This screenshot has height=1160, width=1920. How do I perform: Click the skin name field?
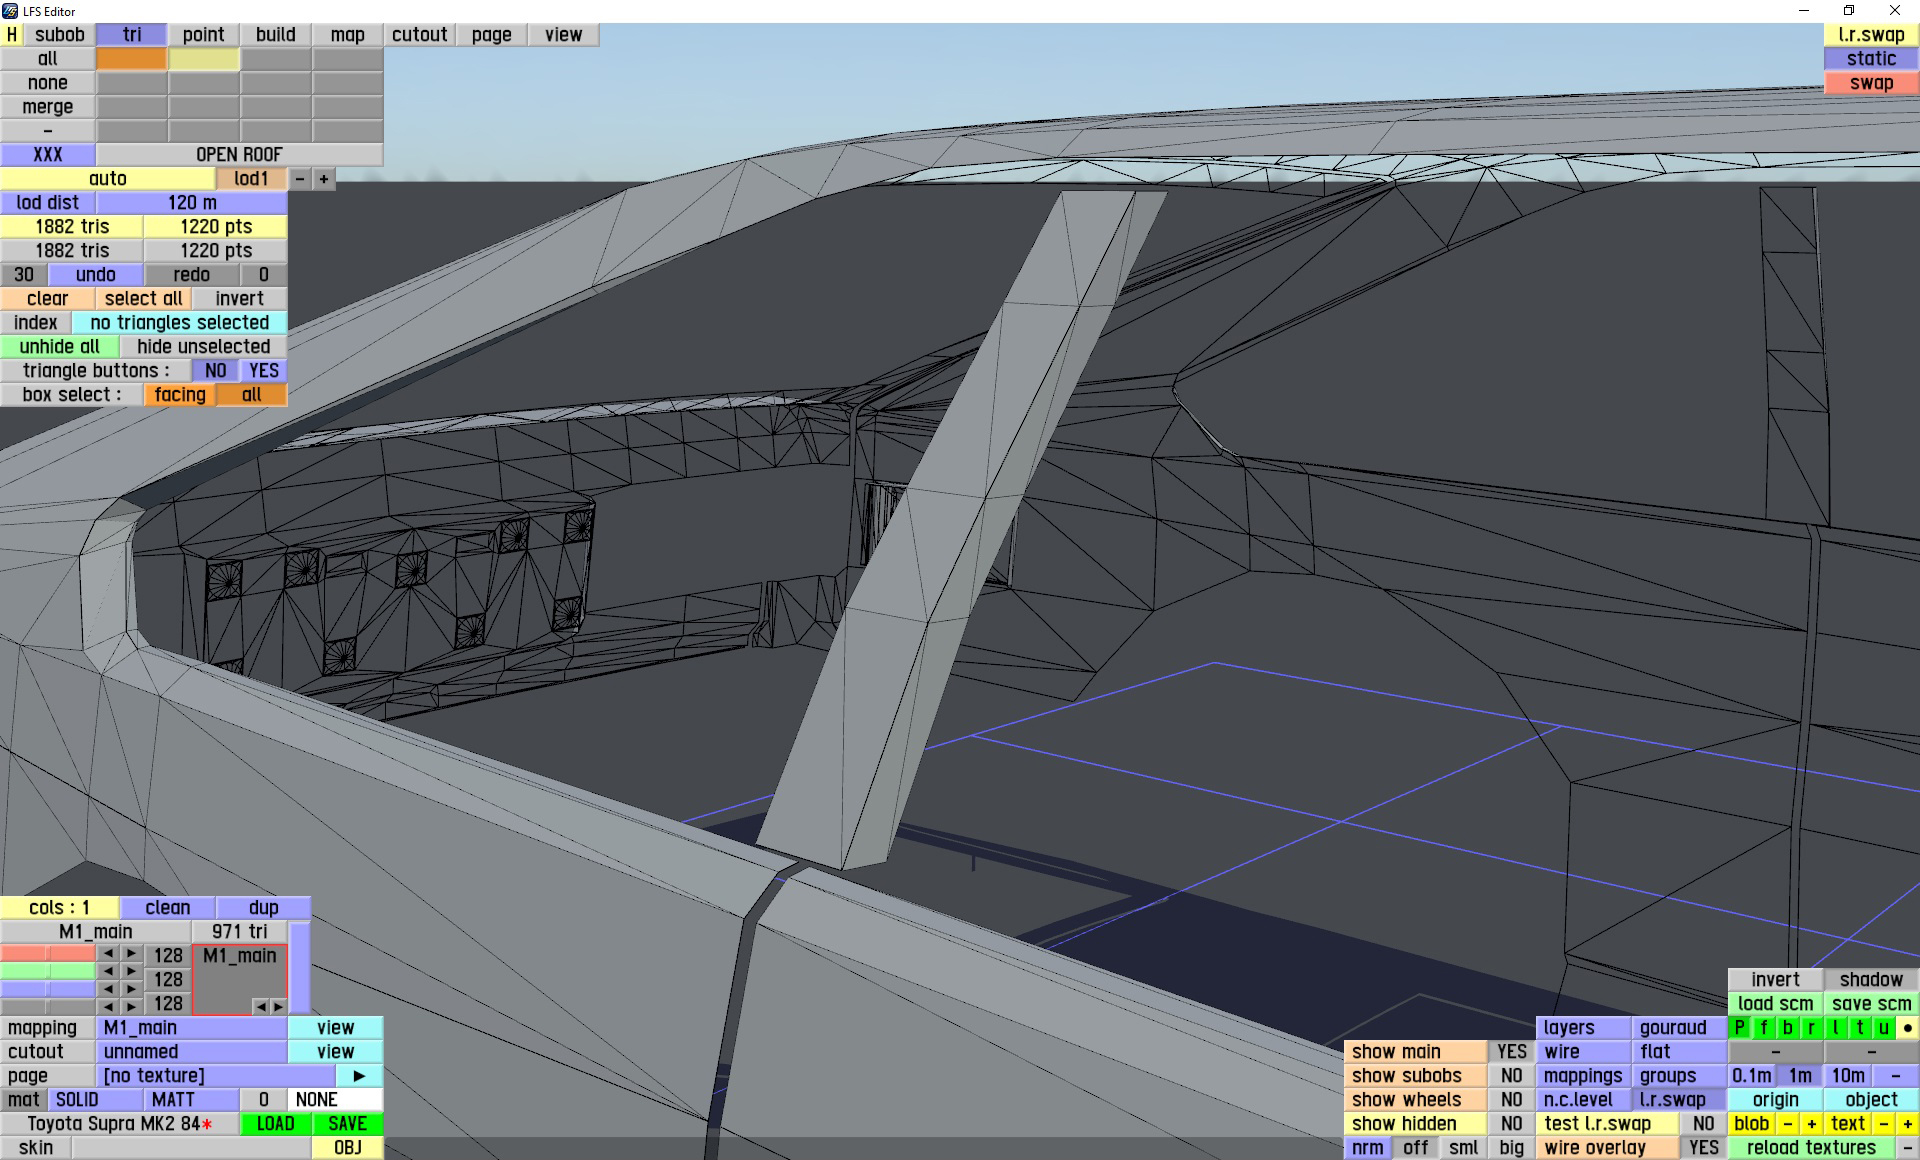click(190, 1147)
